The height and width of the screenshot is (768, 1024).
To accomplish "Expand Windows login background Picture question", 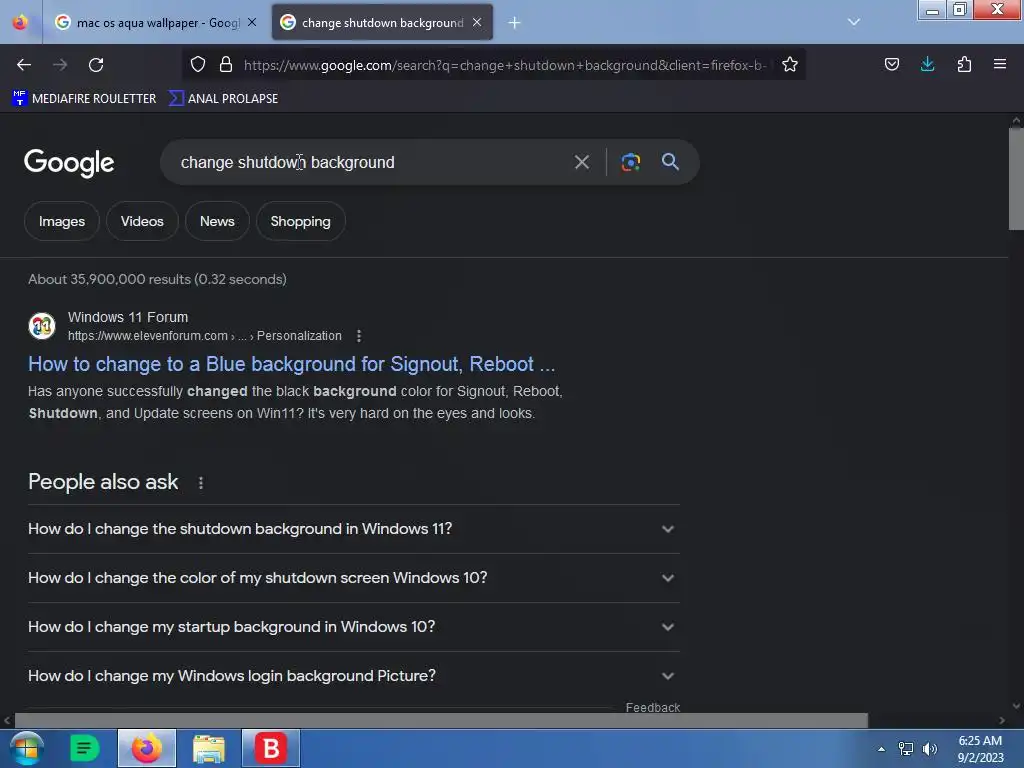I will [353, 676].
